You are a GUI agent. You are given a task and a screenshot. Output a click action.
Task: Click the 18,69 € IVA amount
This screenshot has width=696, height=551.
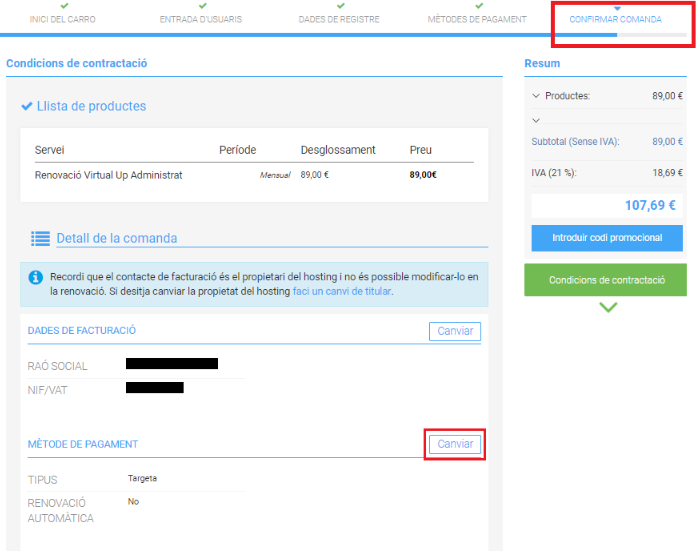coord(668,173)
